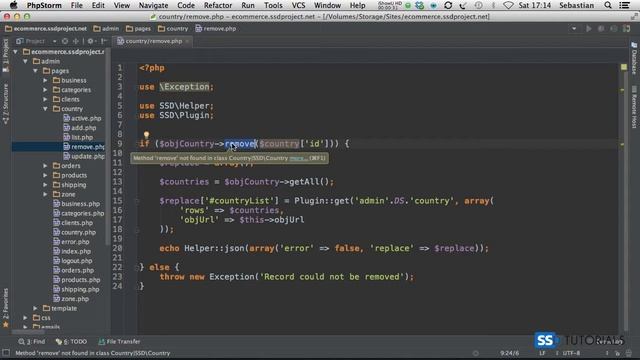Image resolution: width=640 pixels, height=360 pixels.
Task: Open the TODO tool window
Action: 71,342
